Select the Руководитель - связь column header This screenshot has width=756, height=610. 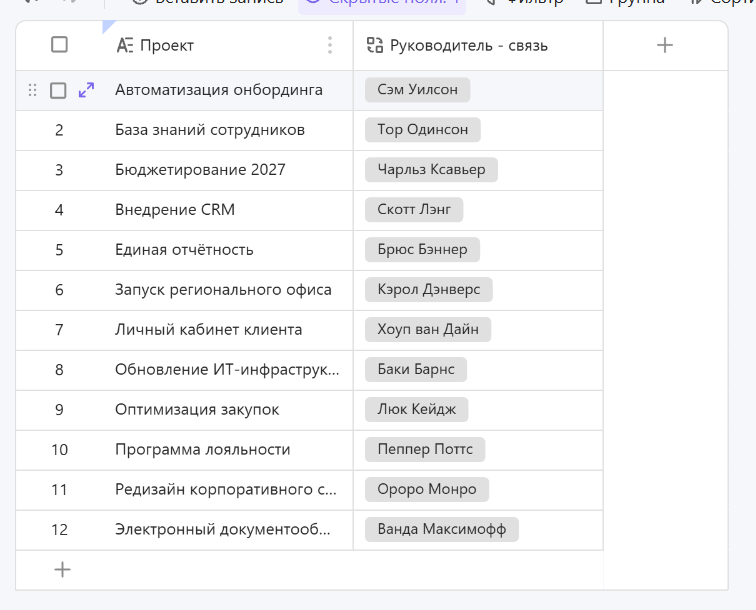(x=478, y=45)
